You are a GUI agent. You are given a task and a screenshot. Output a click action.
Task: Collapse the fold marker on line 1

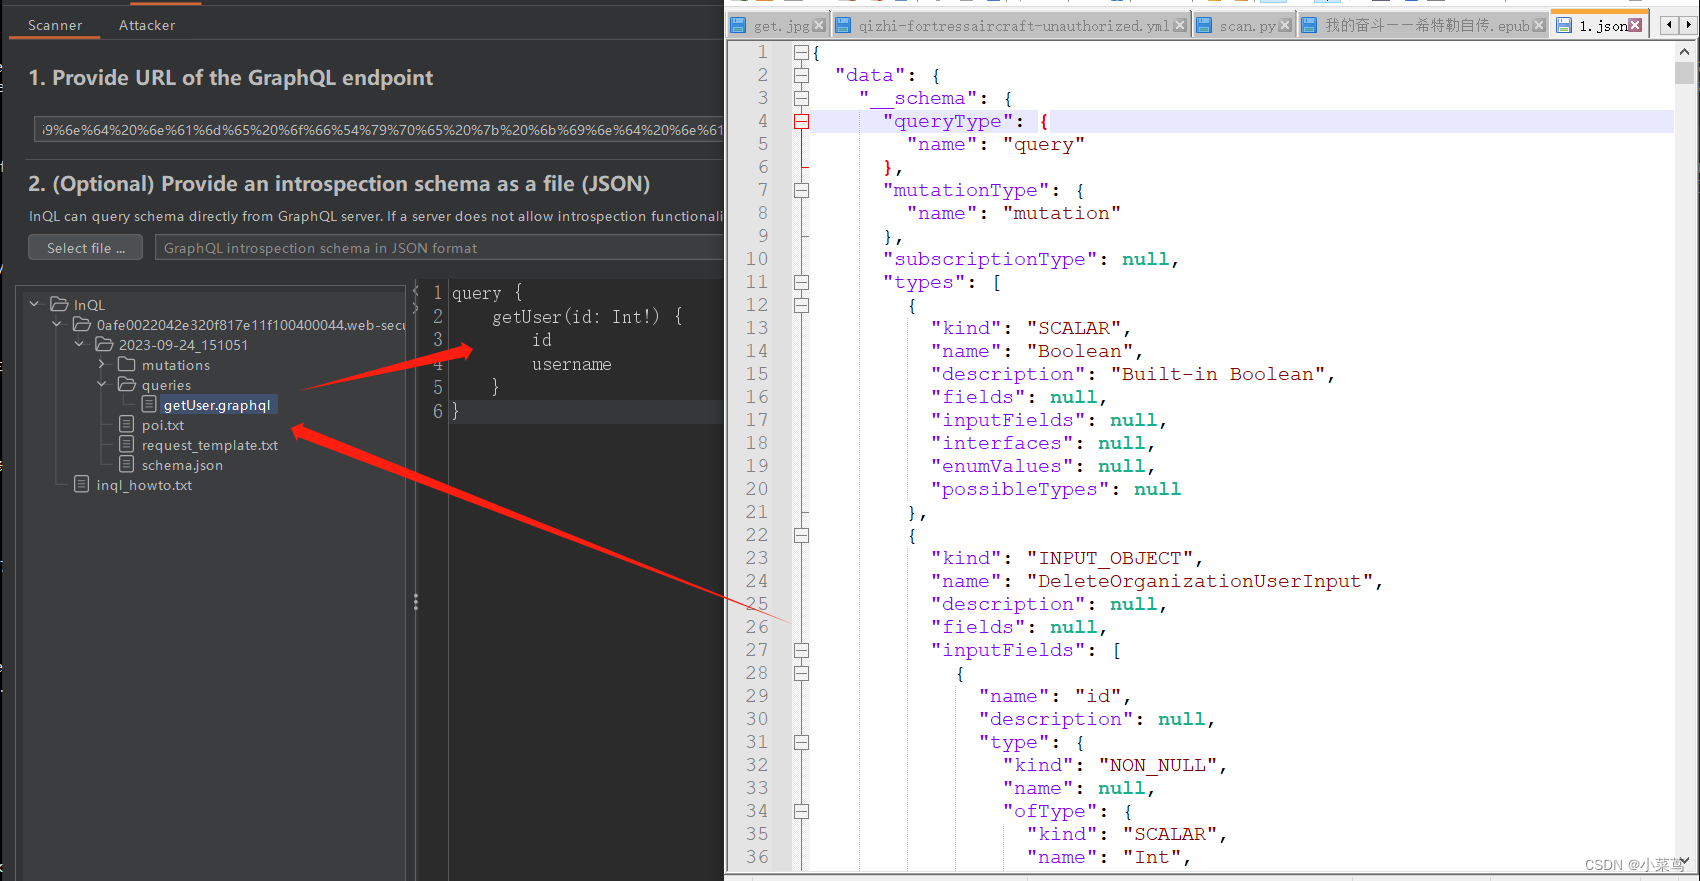(801, 52)
